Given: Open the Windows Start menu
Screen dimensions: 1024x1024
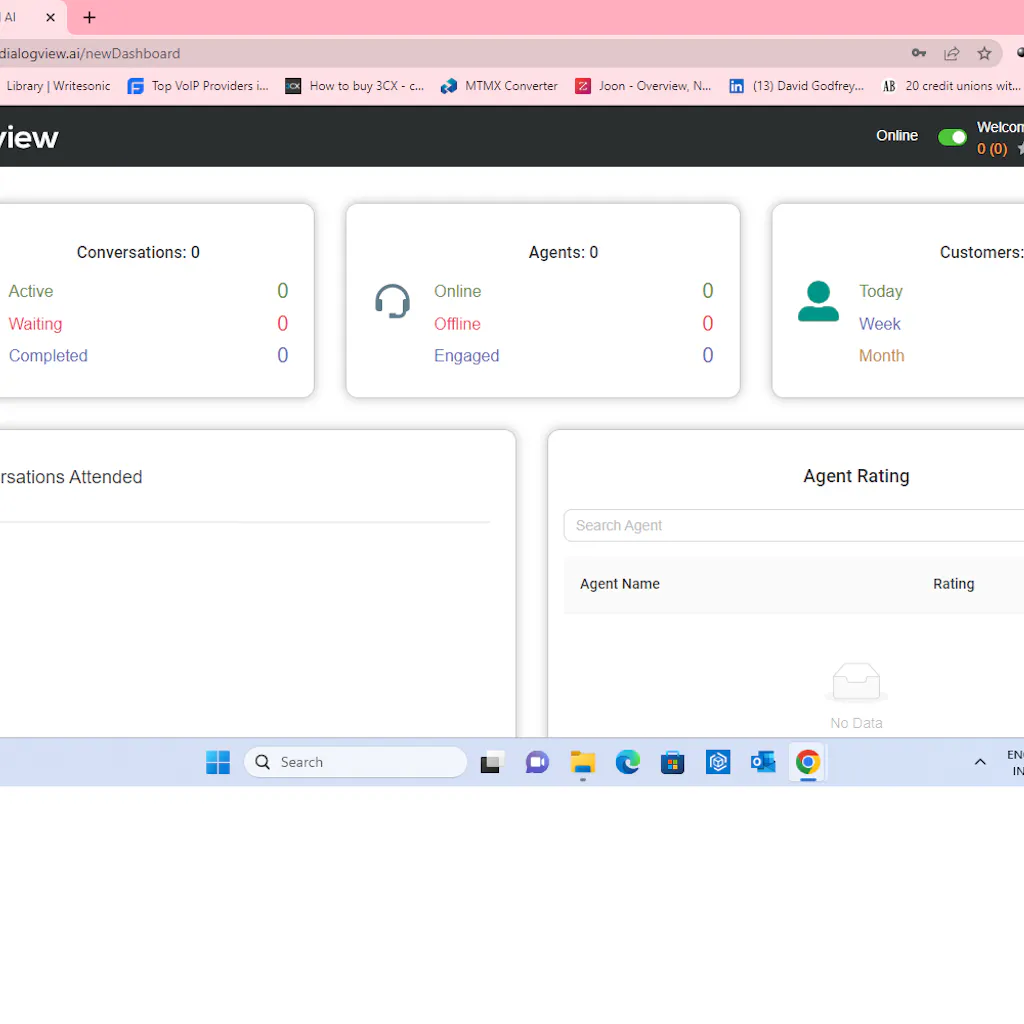Looking at the screenshot, I should click(x=218, y=762).
